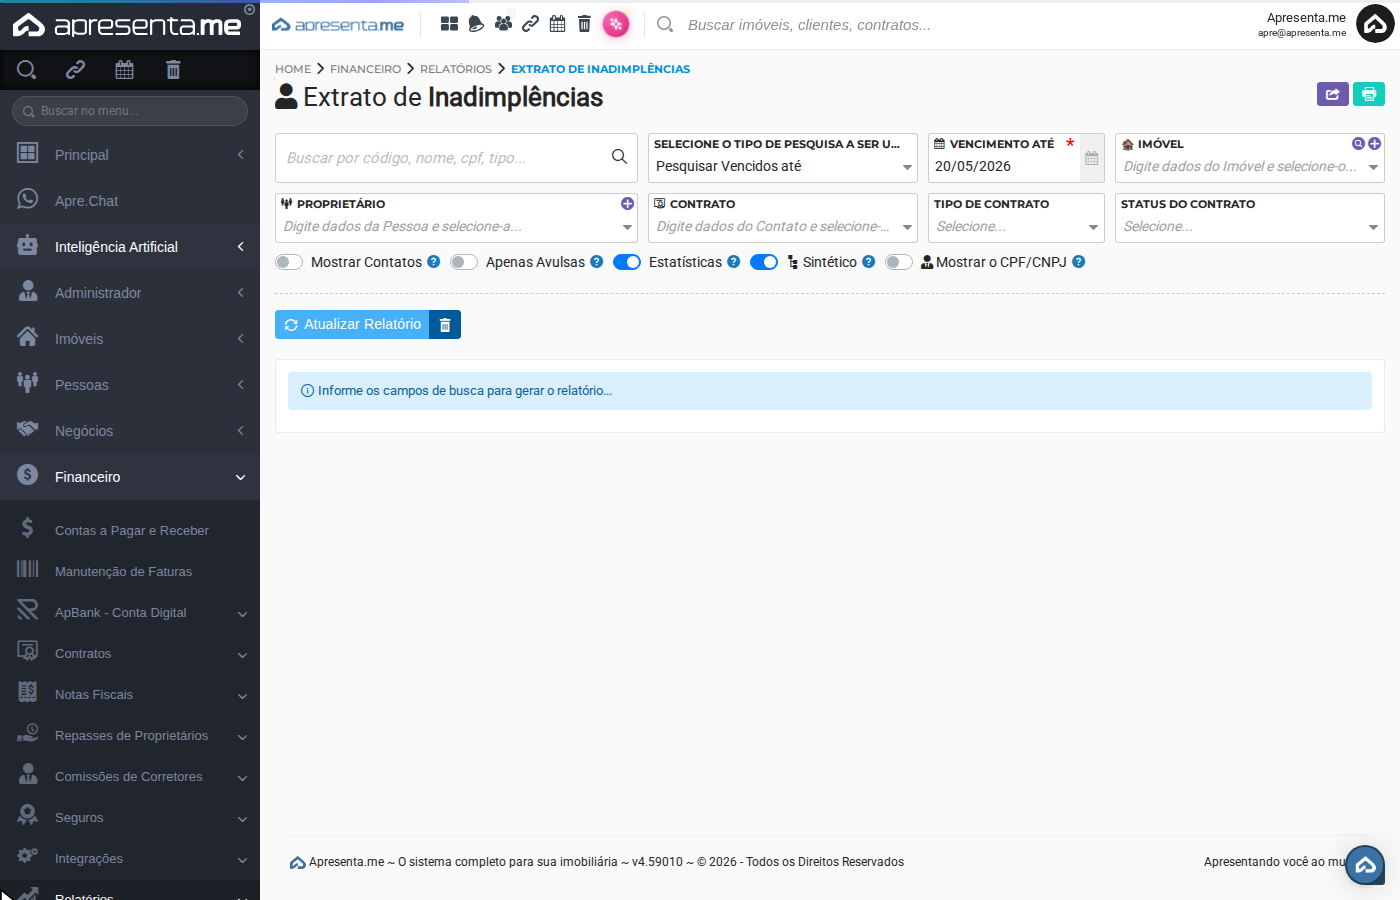
Task: Show help for Sintético
Action: (868, 262)
